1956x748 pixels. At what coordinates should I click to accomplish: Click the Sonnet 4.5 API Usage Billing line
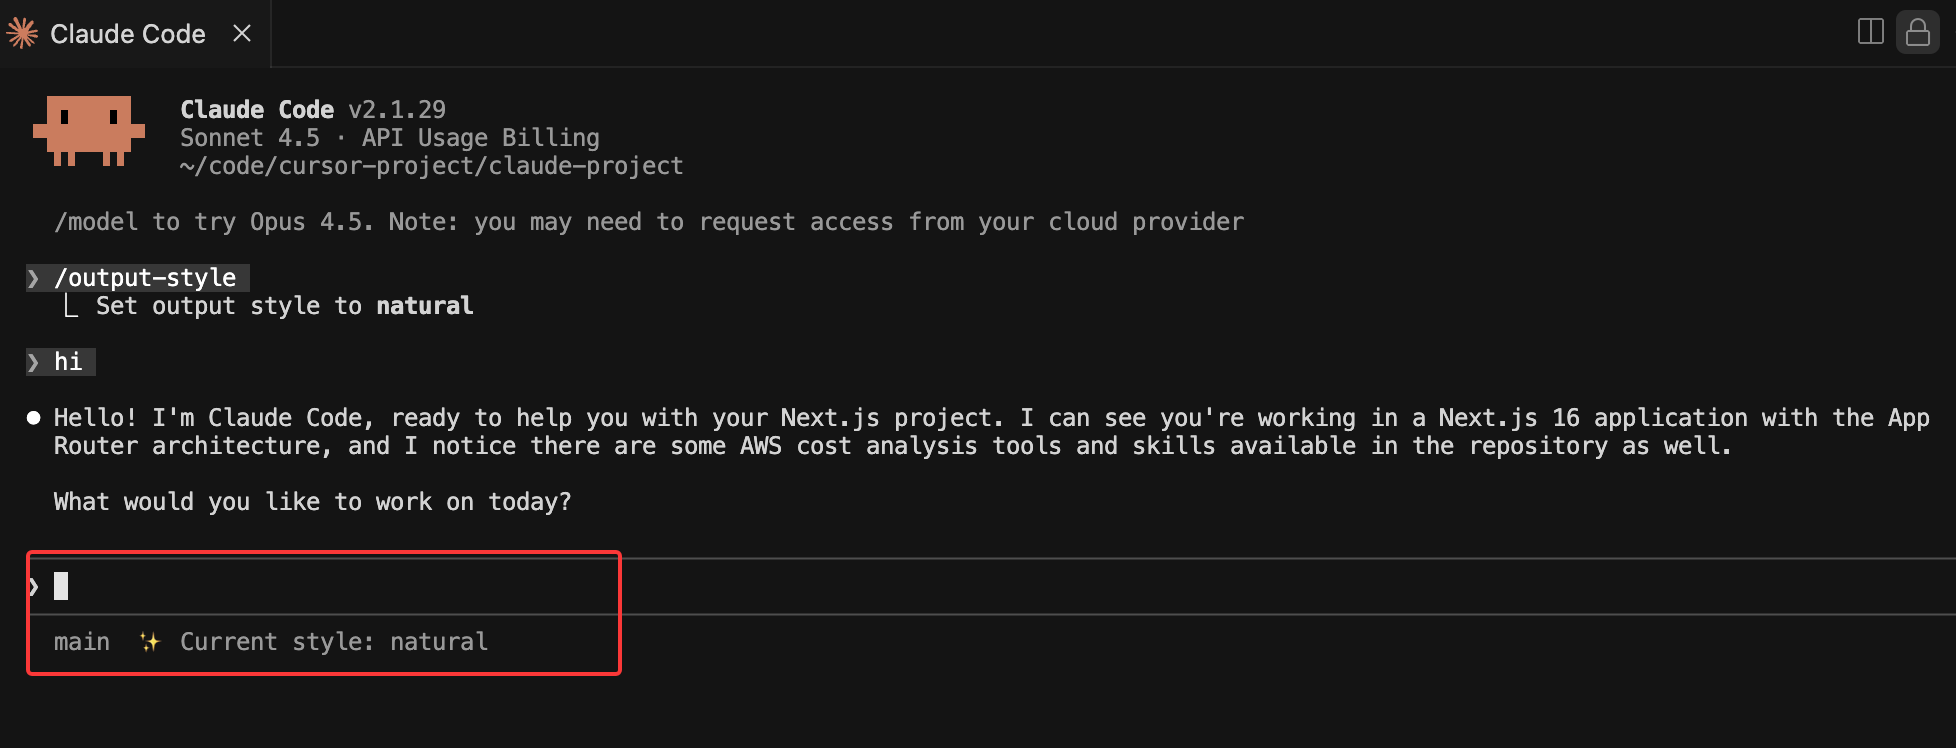(389, 137)
